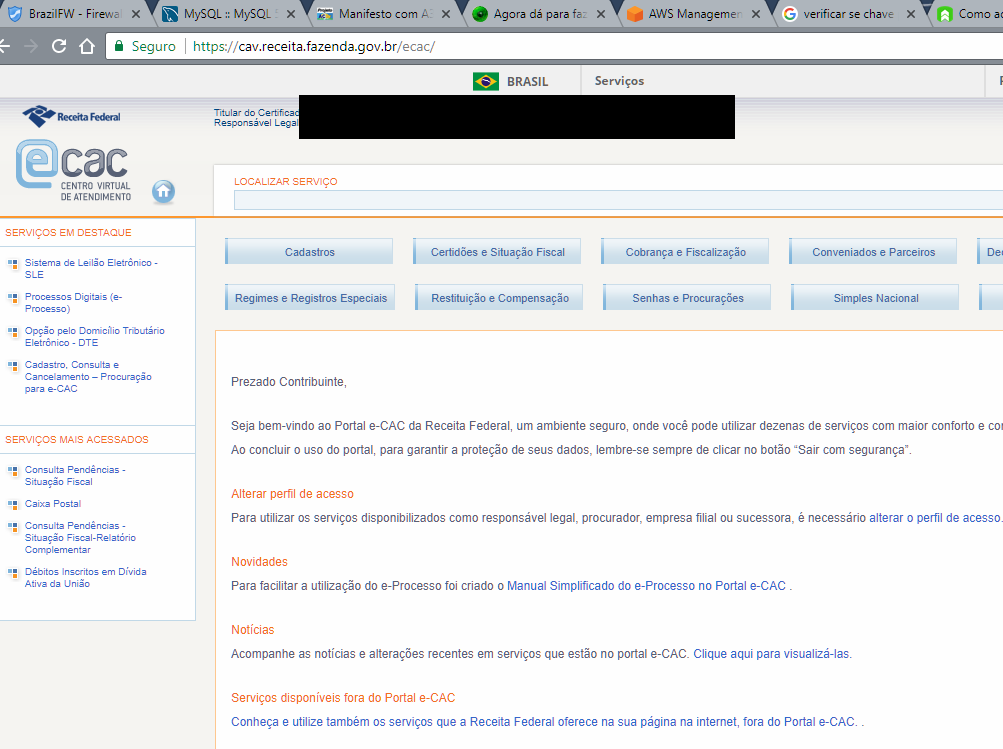Open Cadastro, Consulta e Cancelamento Procuração link
Screen dimensions: 1003x749
88,377
